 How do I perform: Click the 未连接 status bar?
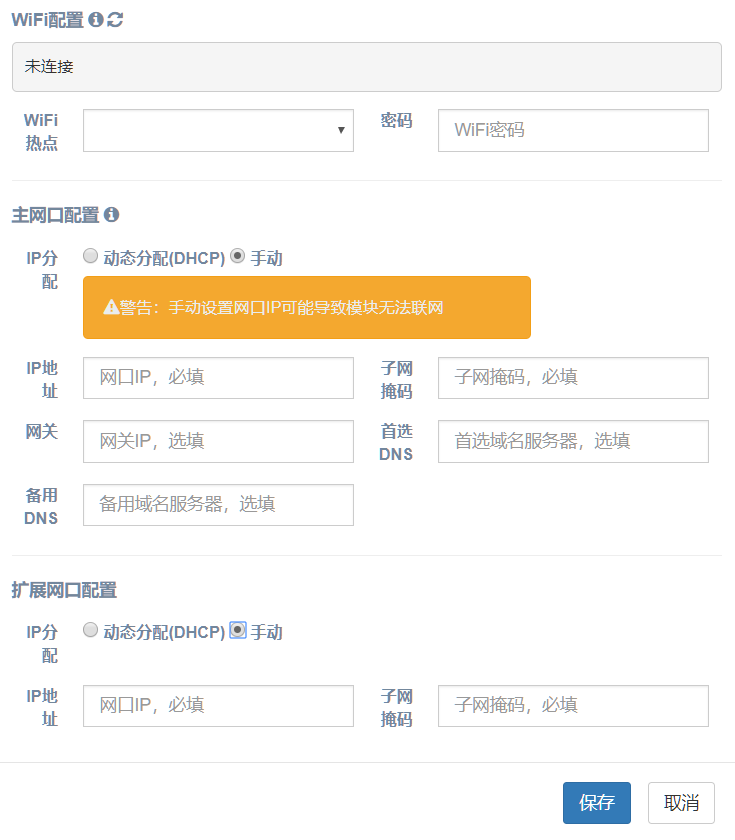(x=367, y=66)
